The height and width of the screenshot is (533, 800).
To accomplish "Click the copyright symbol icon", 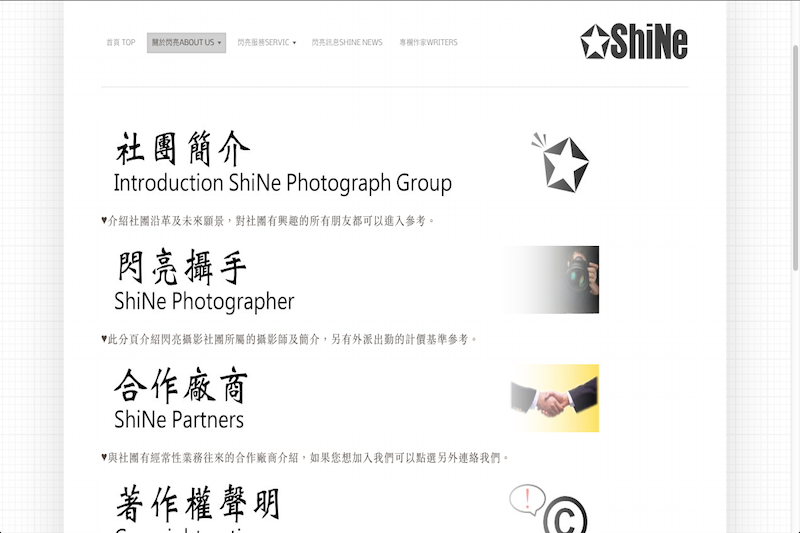I will (565, 515).
